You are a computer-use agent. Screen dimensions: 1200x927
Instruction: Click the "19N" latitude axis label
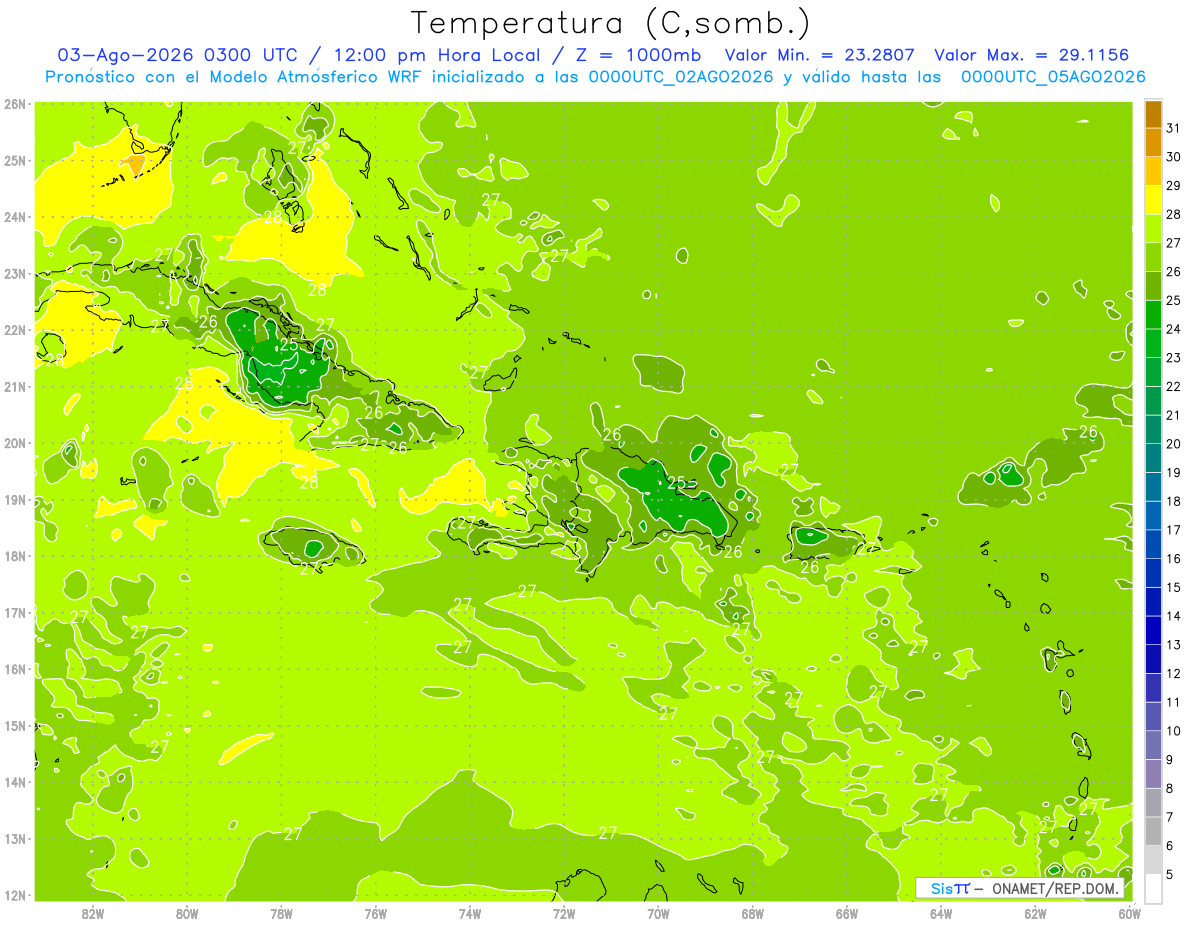(15, 499)
